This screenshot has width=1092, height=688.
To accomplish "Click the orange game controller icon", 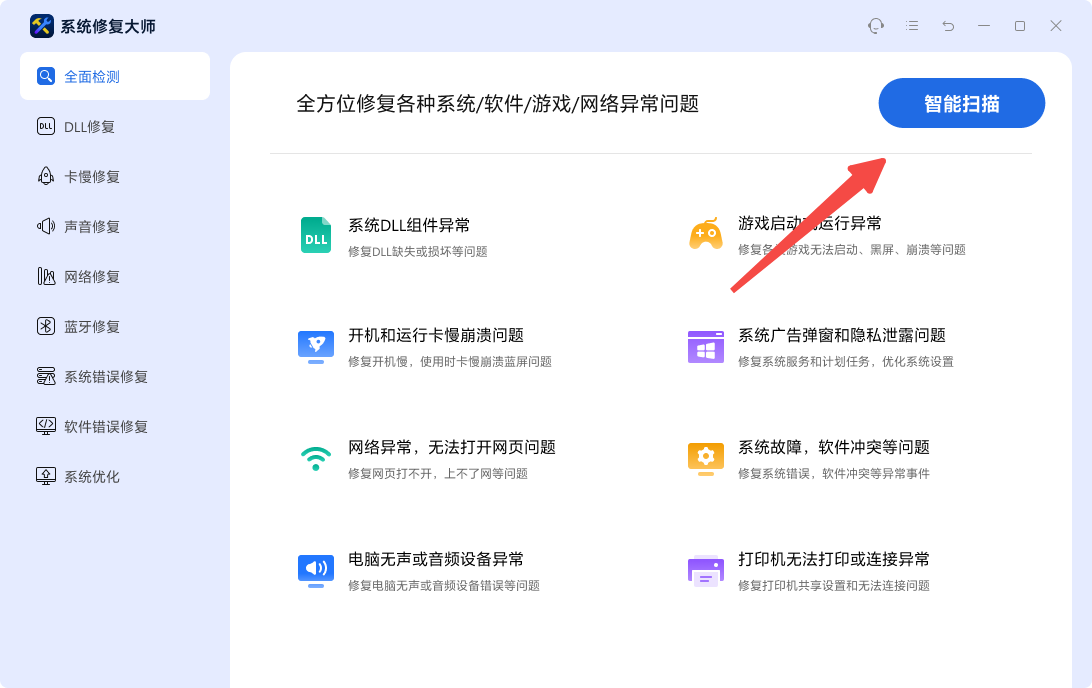I will (705, 234).
